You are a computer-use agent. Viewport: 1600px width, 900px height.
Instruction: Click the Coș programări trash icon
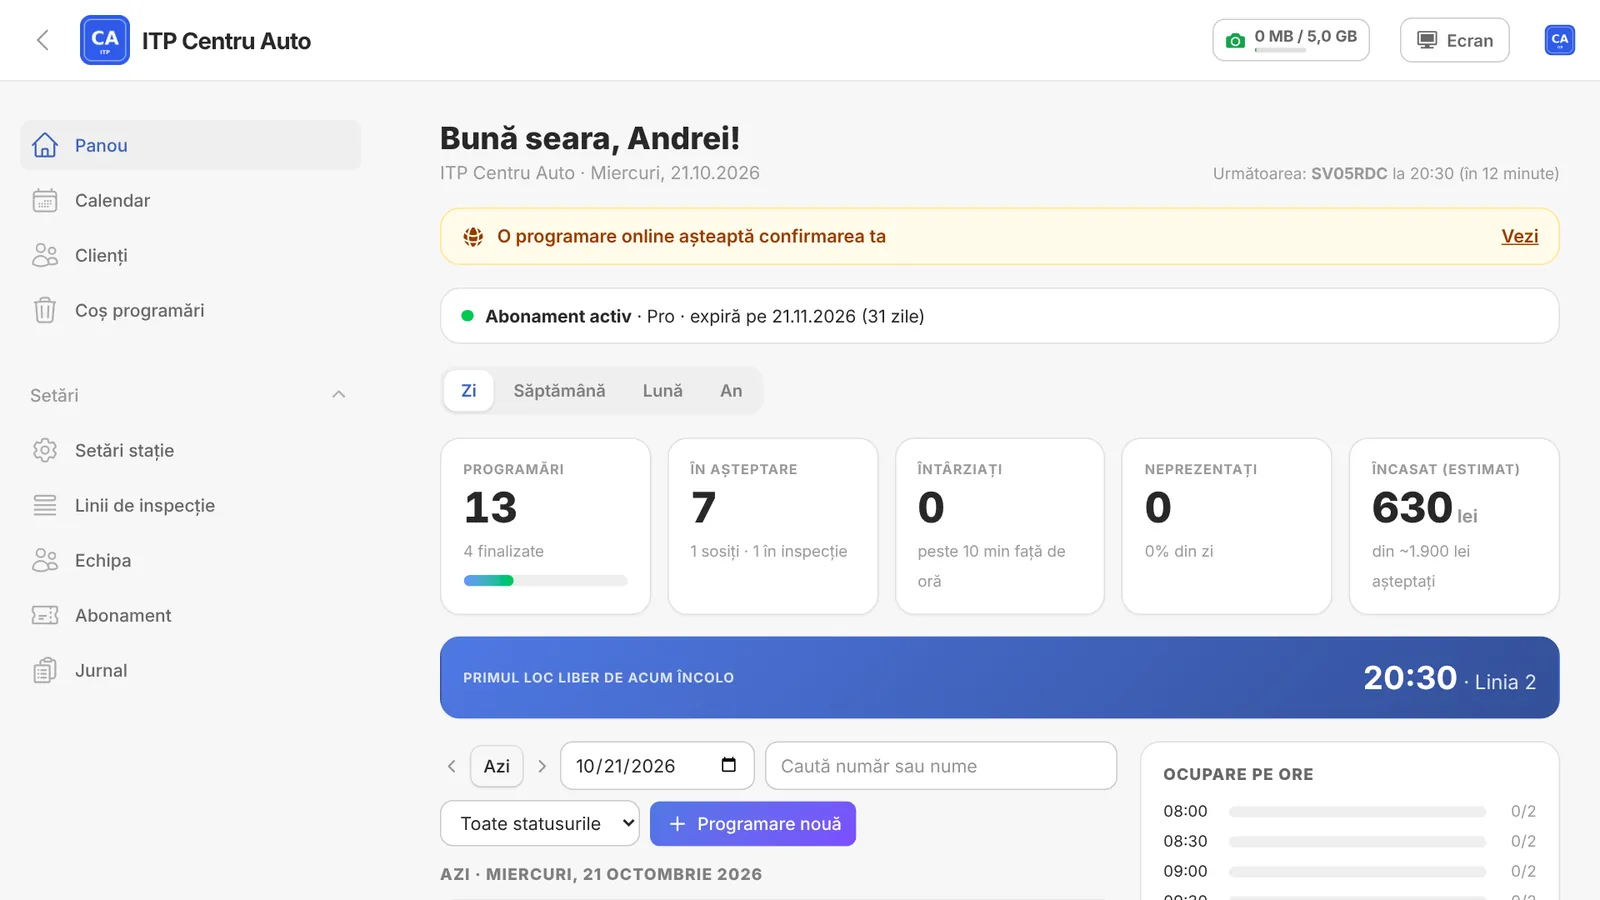(45, 310)
